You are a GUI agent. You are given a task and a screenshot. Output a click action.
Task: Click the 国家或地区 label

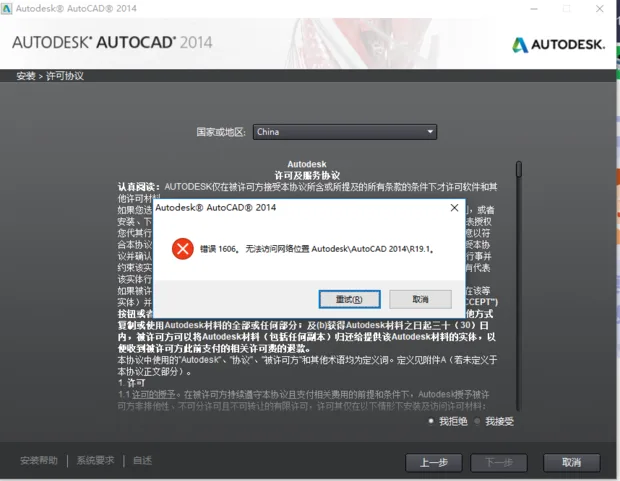coord(221,132)
